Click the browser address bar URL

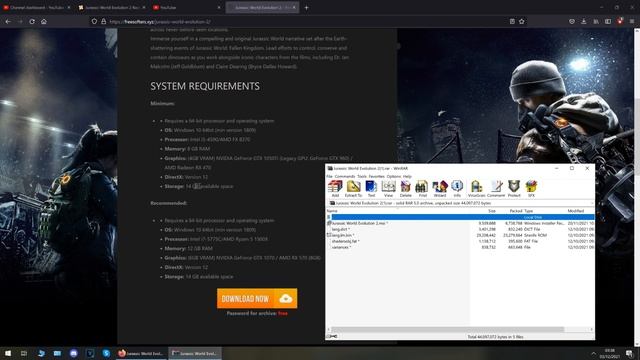160,22
